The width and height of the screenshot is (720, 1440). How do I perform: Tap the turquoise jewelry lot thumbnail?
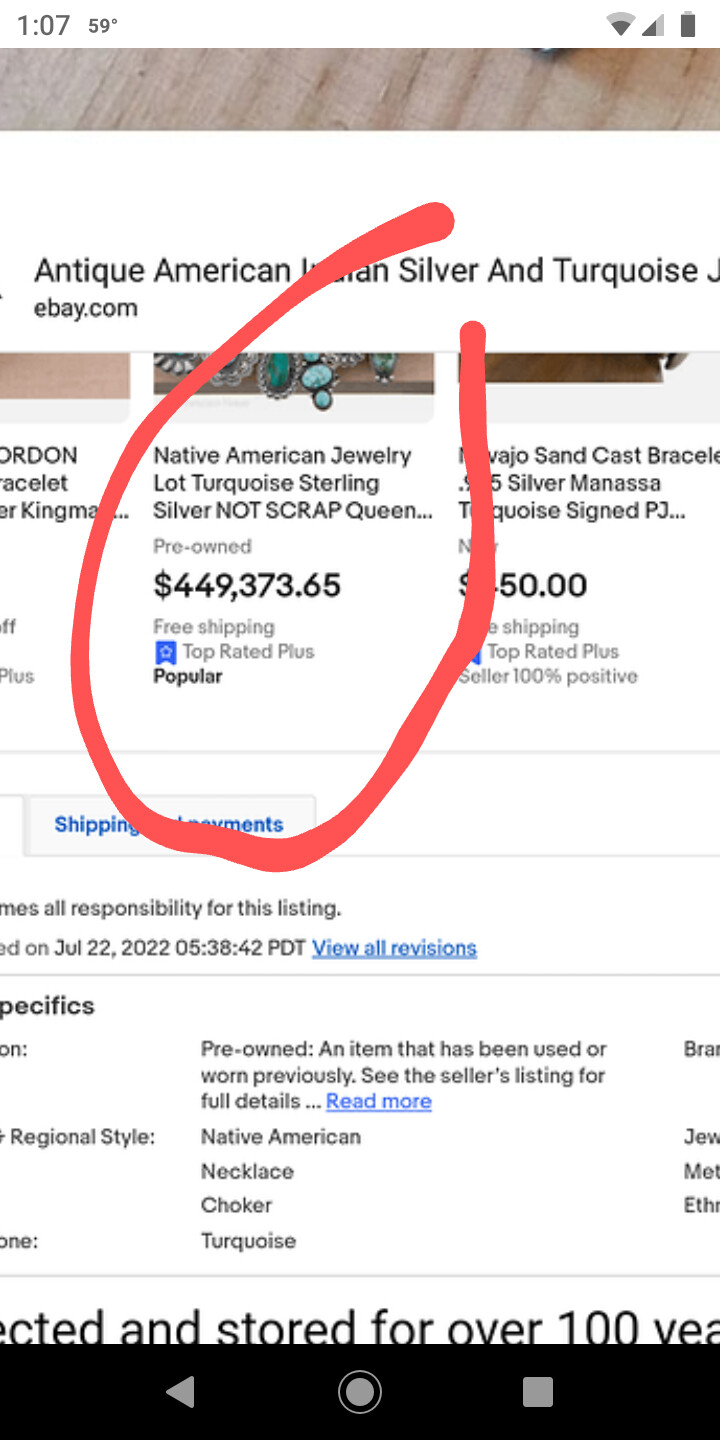coord(293,378)
